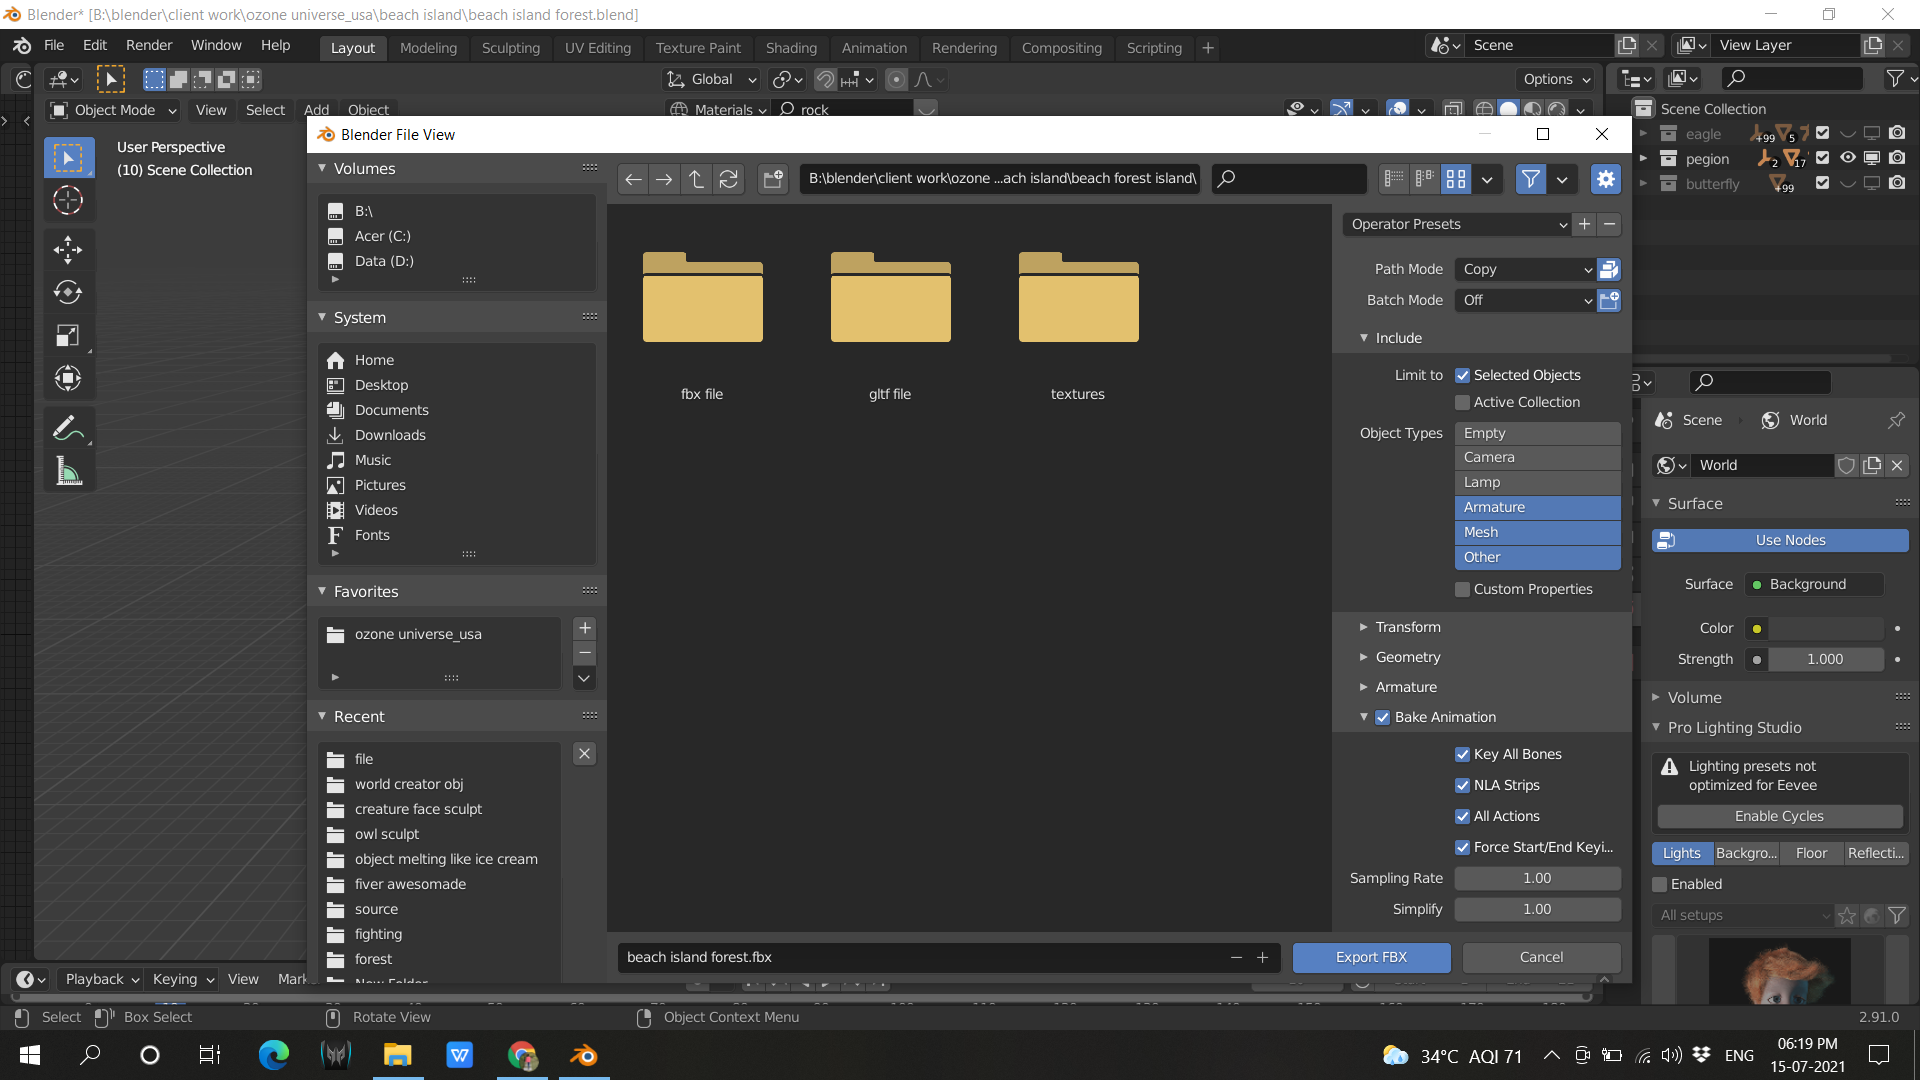The width and height of the screenshot is (1920, 1080).
Task: Open the Path Mode dropdown
Action: point(1526,269)
